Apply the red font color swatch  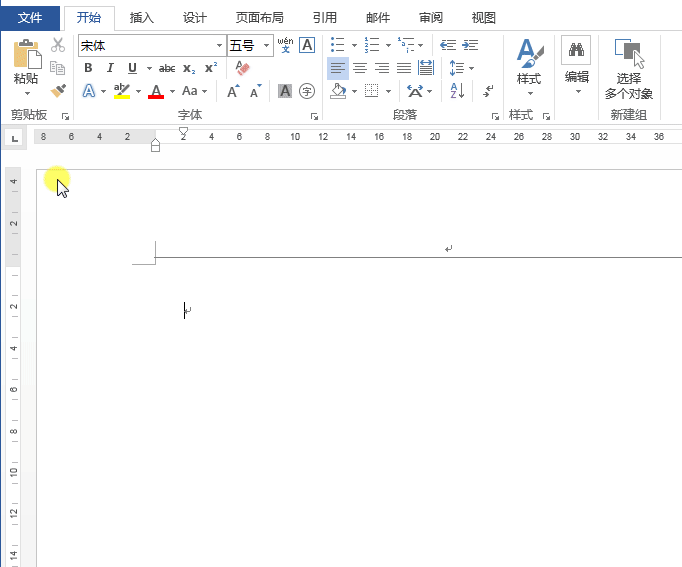click(x=155, y=92)
